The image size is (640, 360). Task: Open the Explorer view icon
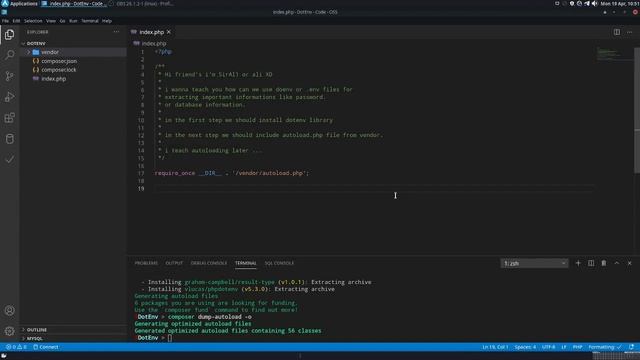pos(9,35)
